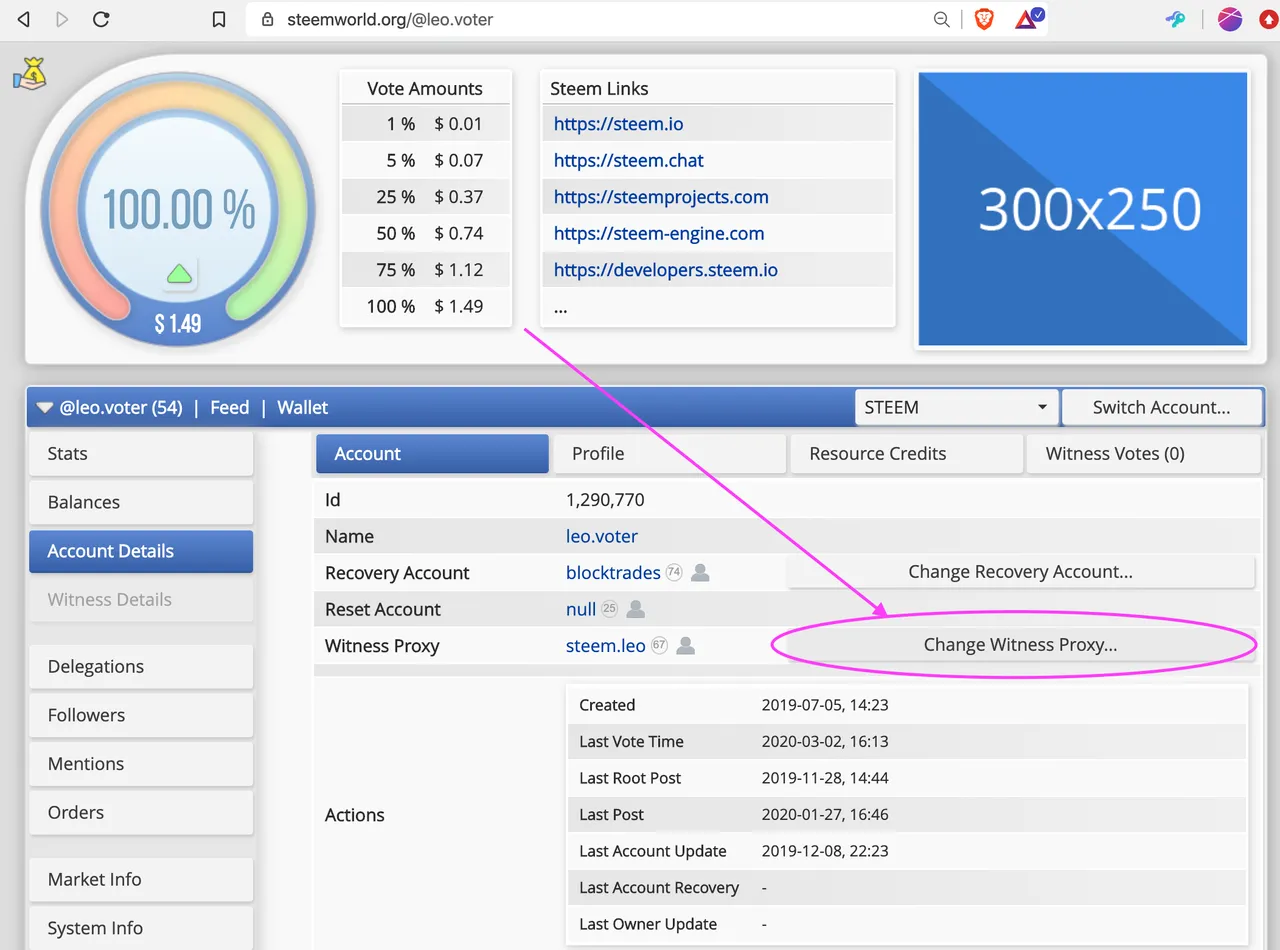Reload the page with the refresh icon
This screenshot has height=950, width=1280.
101,19
